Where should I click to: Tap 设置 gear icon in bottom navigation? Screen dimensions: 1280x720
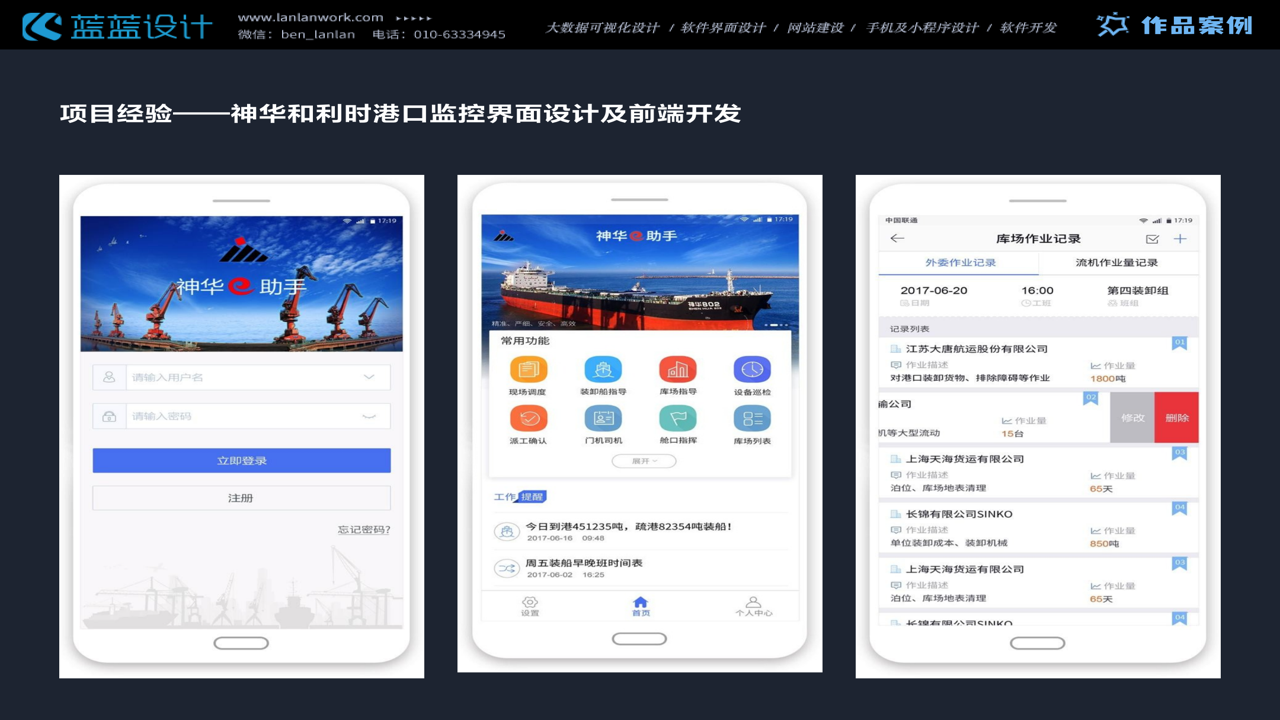click(x=530, y=603)
